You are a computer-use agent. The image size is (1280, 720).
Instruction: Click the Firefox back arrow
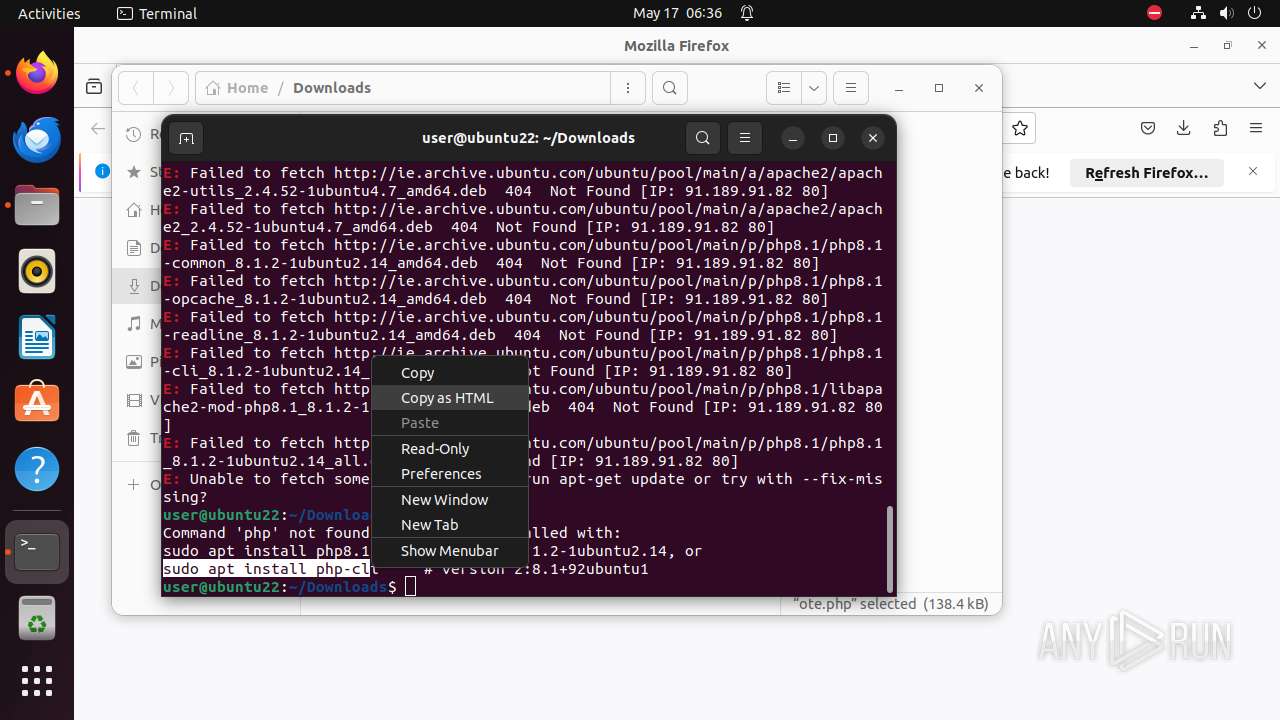click(x=98, y=128)
